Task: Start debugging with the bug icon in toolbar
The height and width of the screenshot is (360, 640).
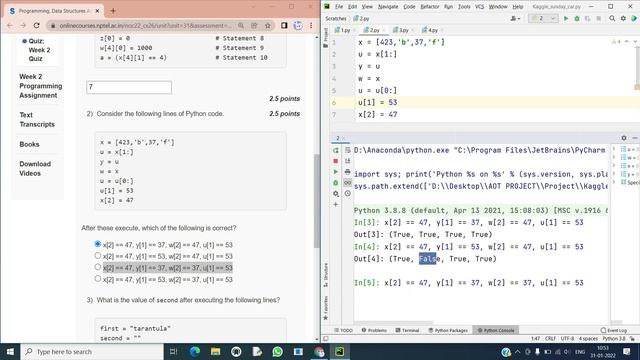Action: tap(577, 18)
